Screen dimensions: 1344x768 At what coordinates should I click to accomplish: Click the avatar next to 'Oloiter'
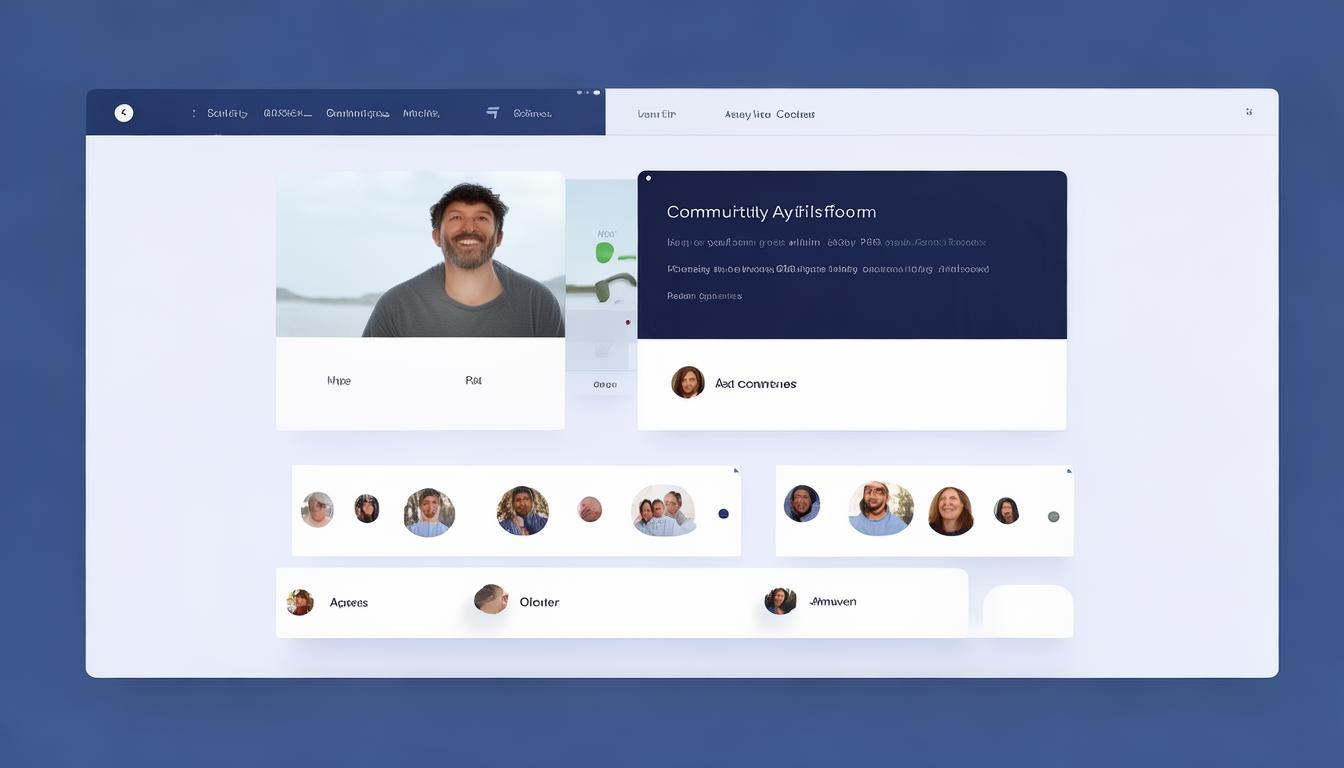tap(491, 599)
